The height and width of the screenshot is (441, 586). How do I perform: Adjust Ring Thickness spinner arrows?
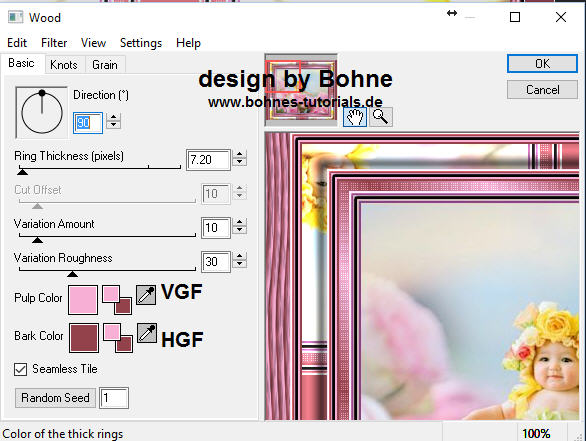[240, 159]
